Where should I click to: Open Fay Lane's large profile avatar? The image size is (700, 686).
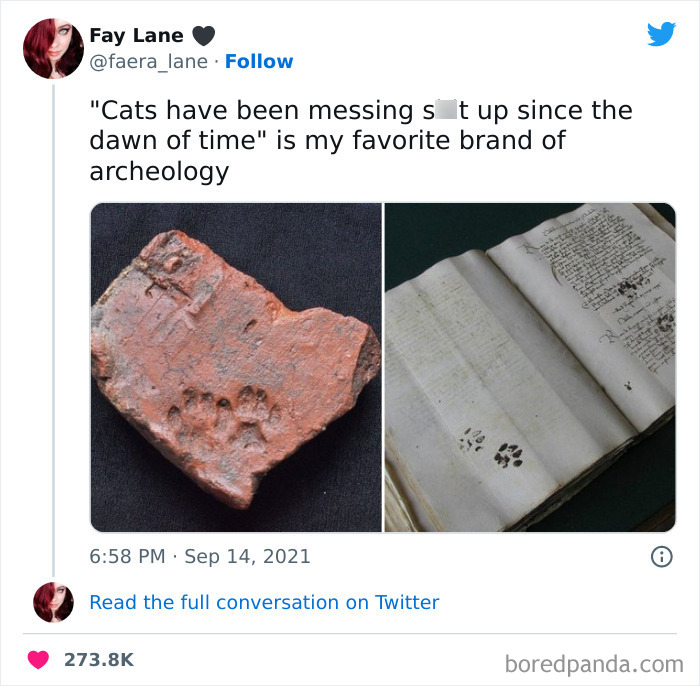54,49
